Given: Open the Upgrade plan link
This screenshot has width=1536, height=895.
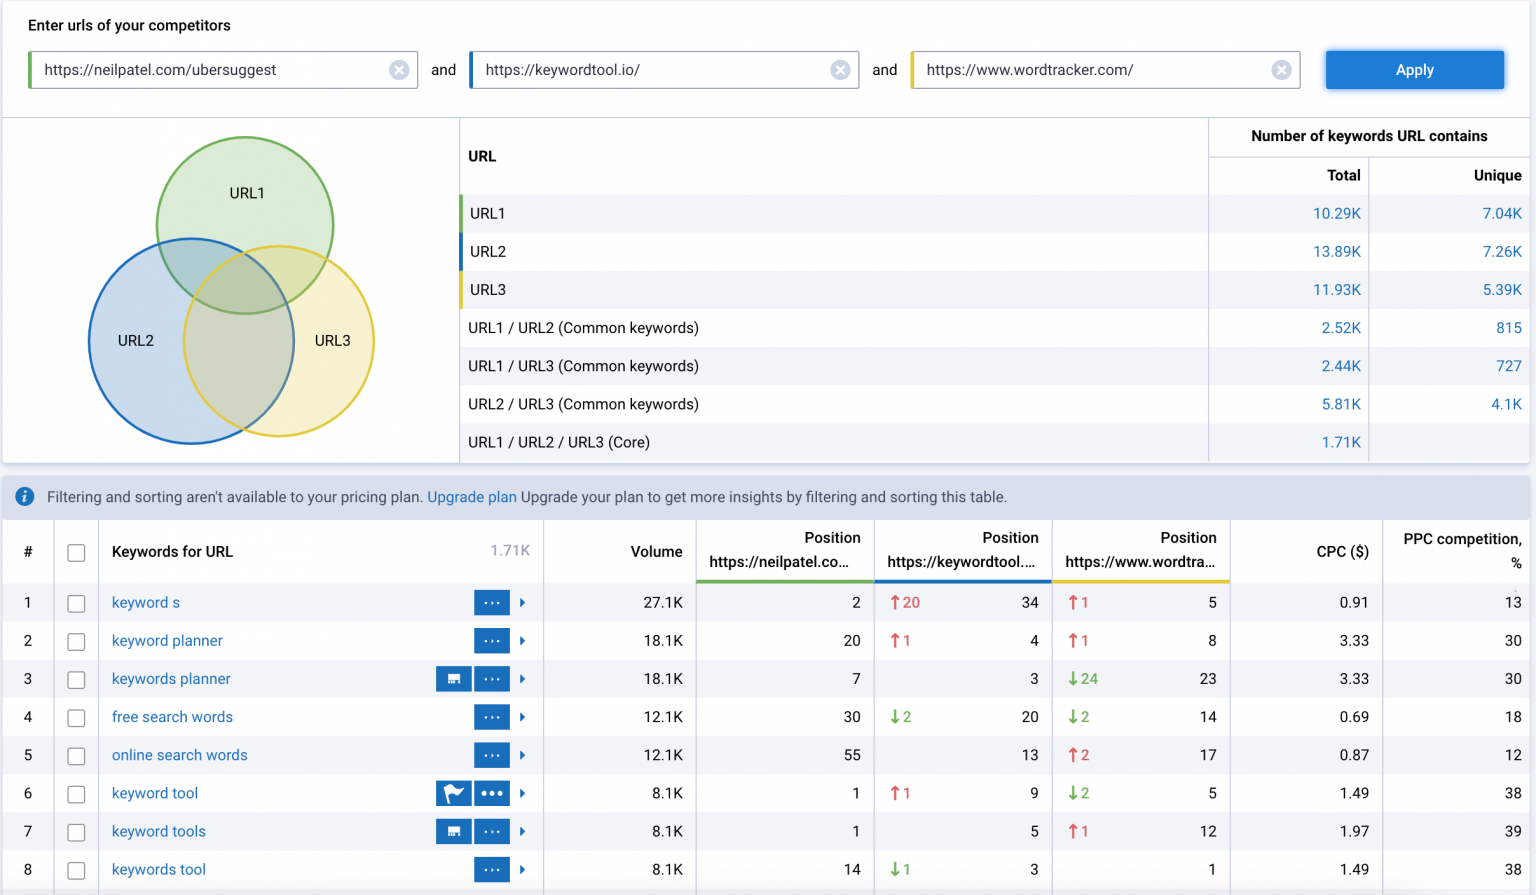Looking at the screenshot, I should pos(471,497).
